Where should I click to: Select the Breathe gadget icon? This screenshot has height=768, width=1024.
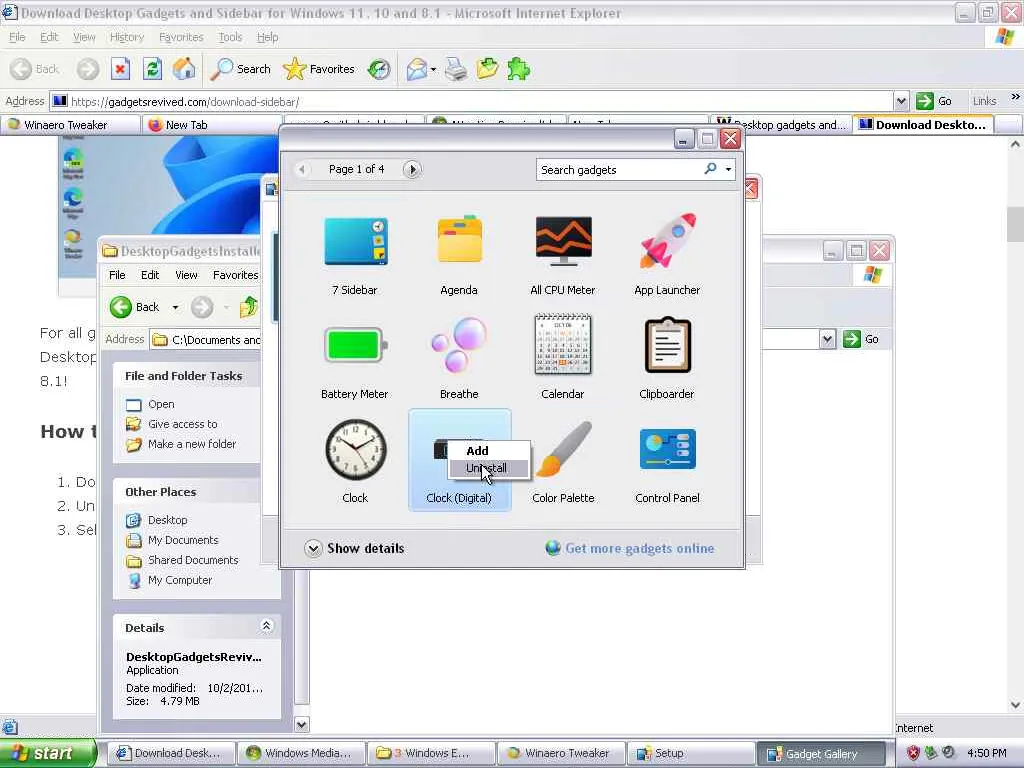pos(459,345)
